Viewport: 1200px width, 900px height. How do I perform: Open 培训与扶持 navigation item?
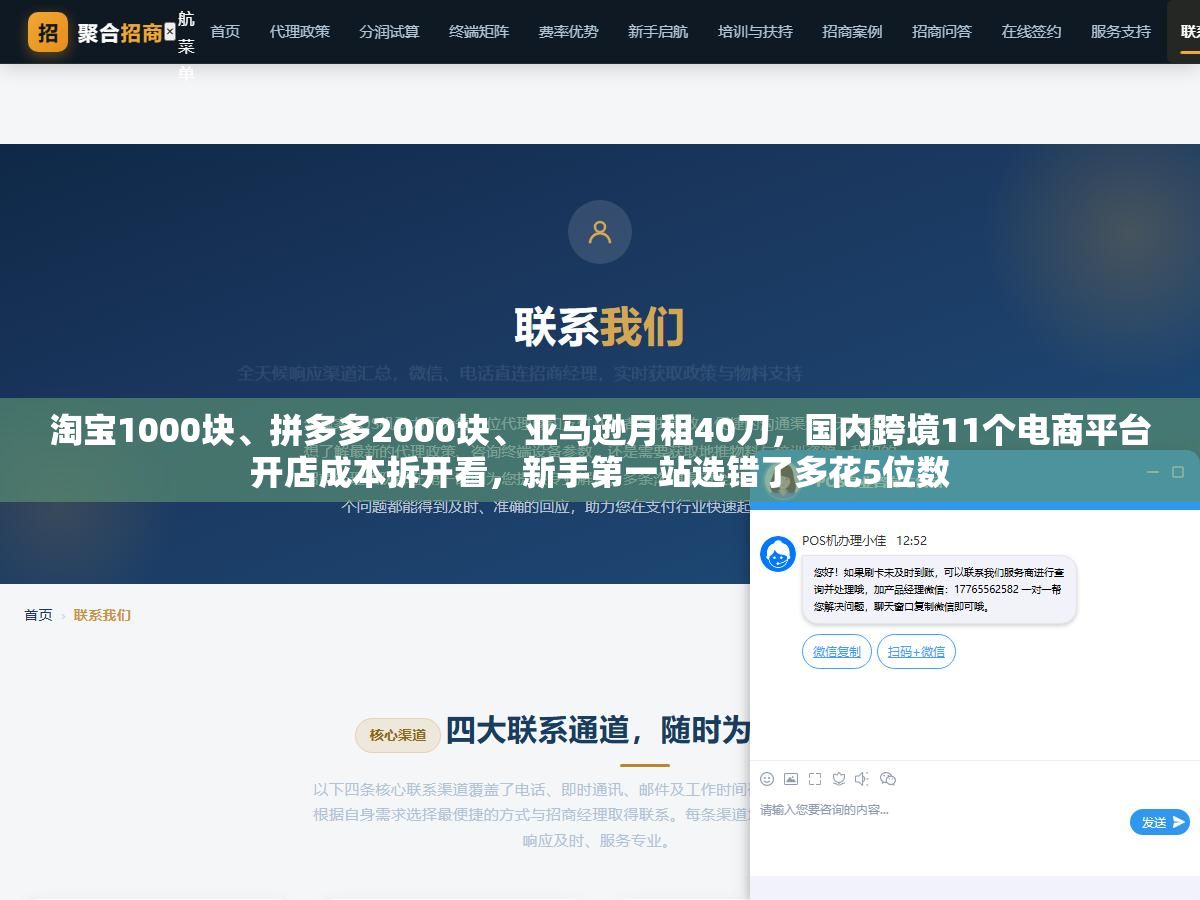pos(755,32)
